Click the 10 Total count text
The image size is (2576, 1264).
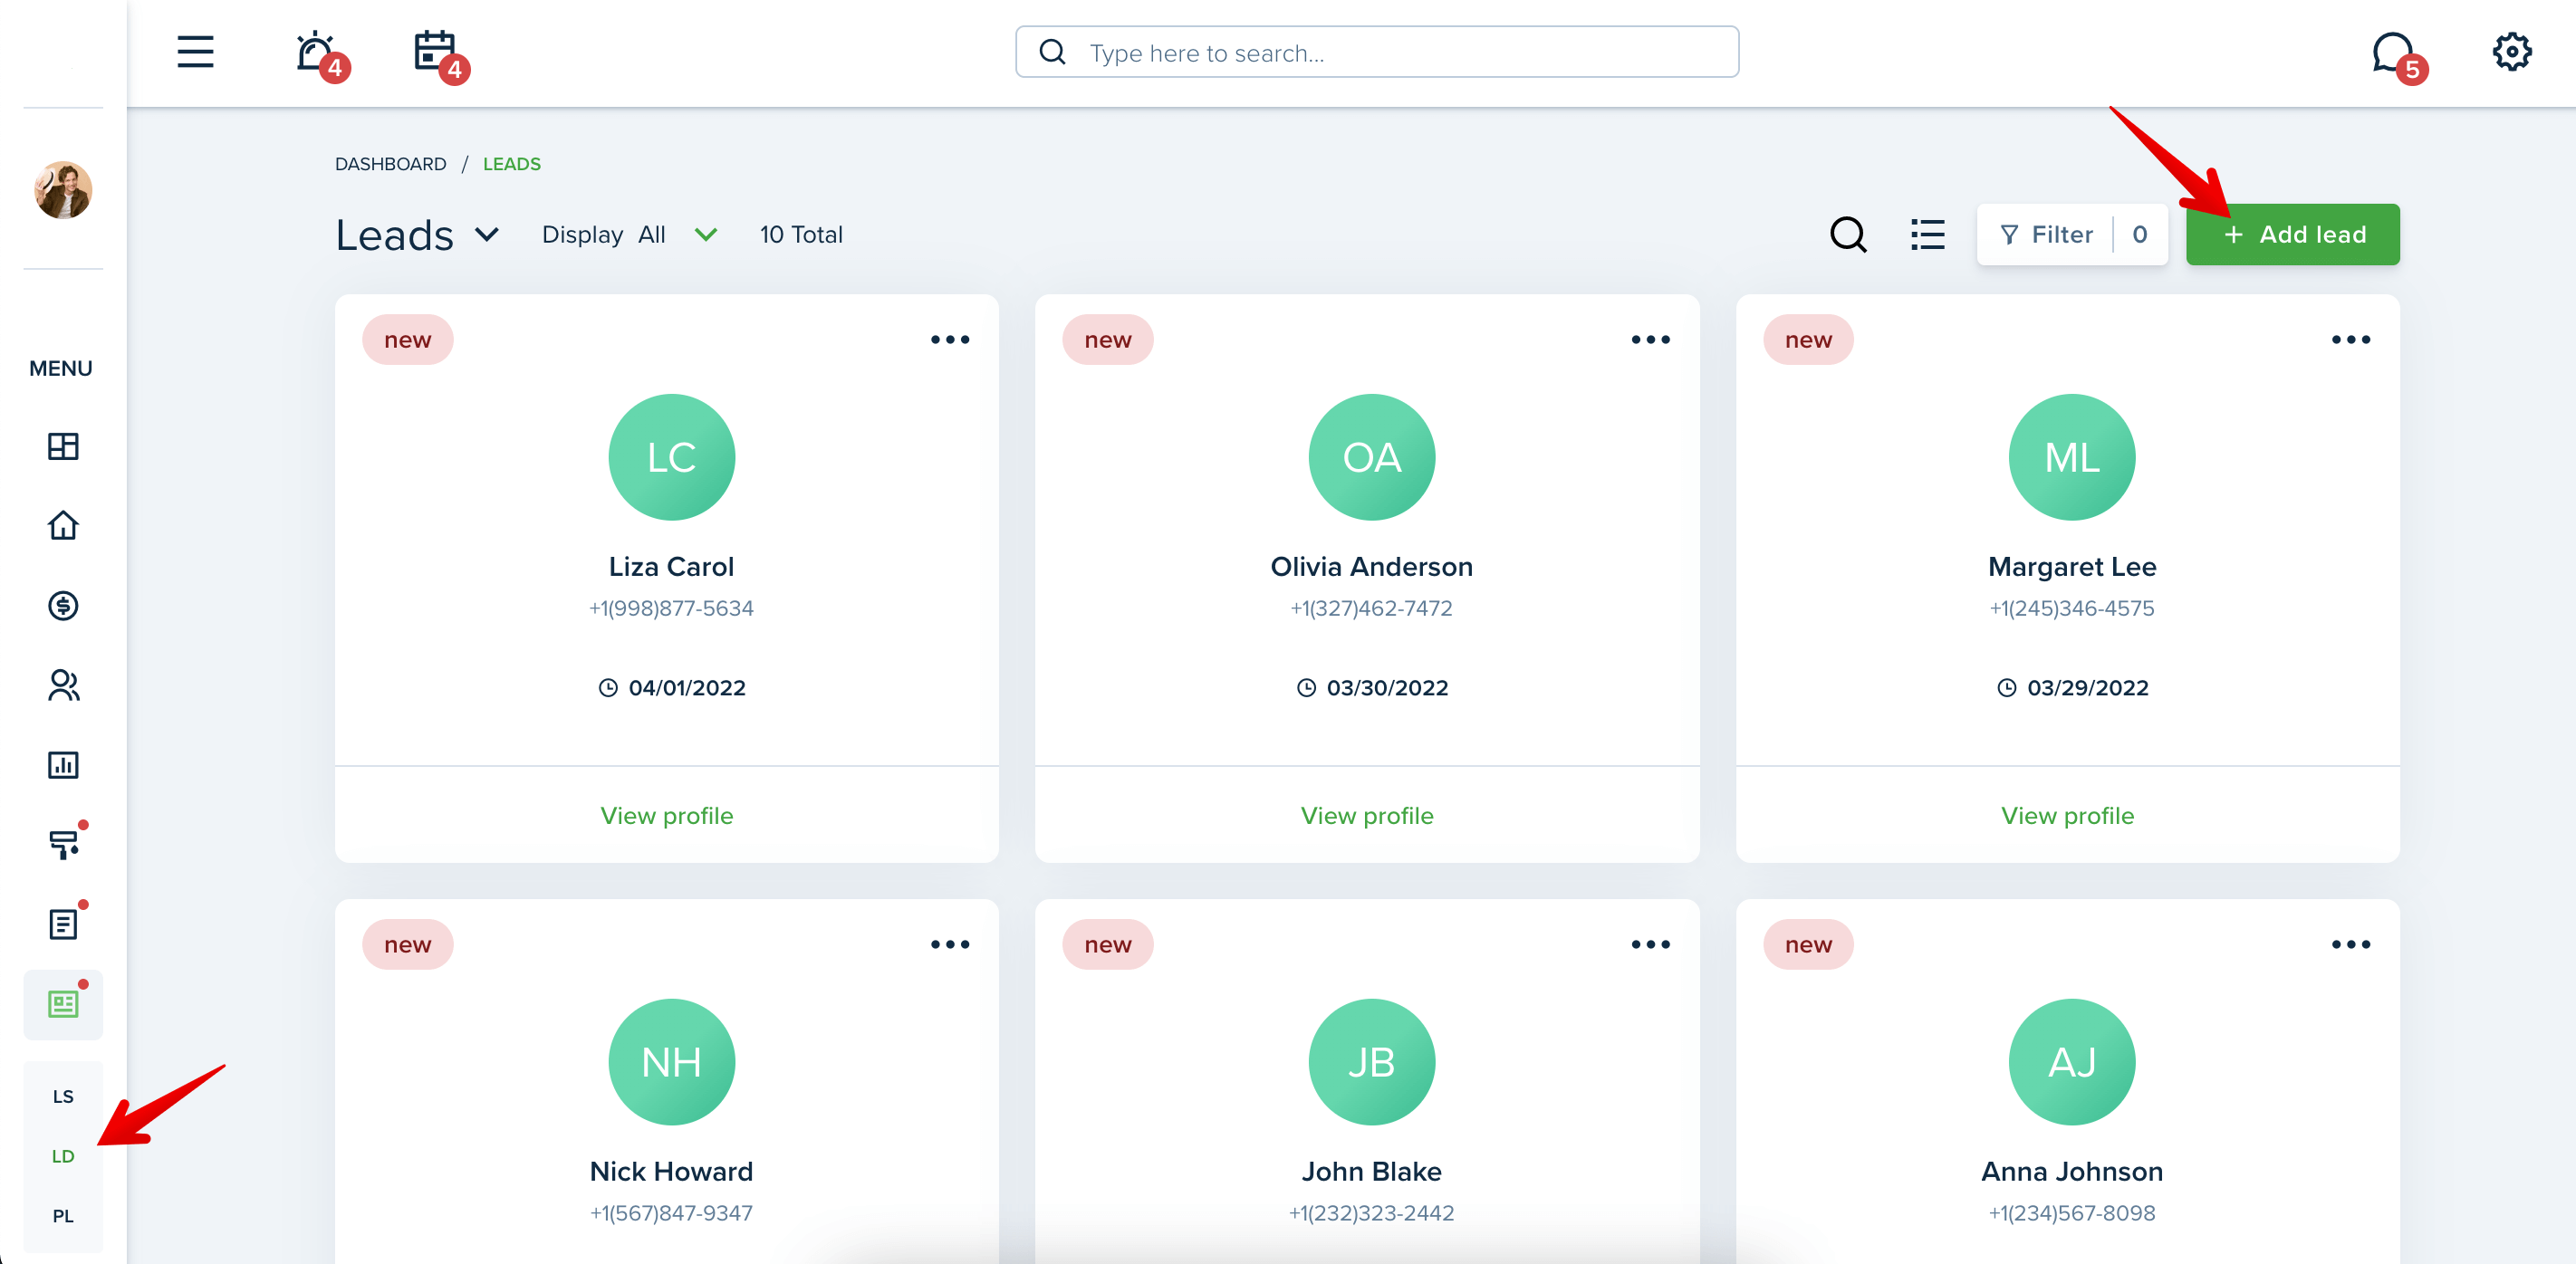801,235
